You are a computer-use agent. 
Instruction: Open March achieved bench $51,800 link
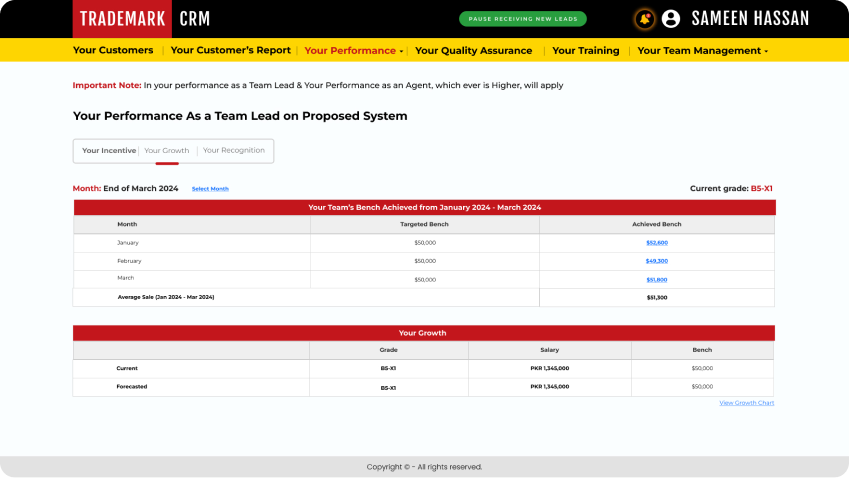tap(656, 280)
